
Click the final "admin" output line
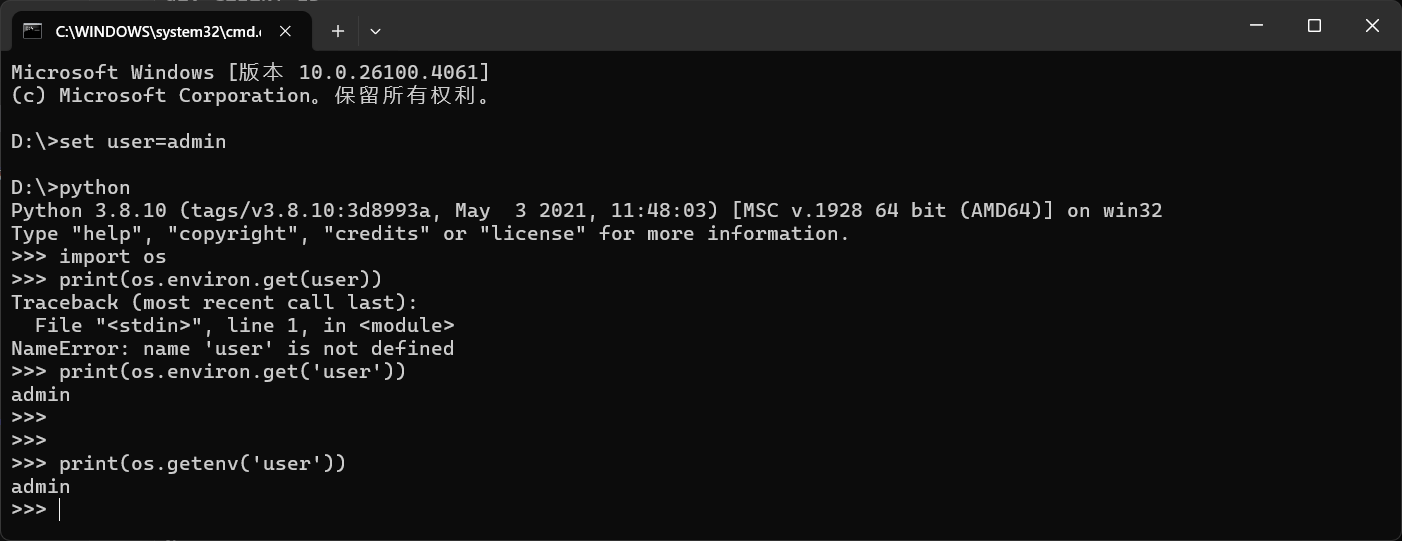point(41,487)
